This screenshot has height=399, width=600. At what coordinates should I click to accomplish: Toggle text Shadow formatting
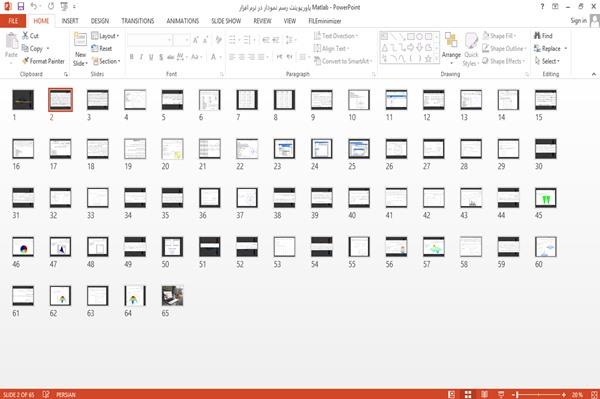tap(161, 57)
